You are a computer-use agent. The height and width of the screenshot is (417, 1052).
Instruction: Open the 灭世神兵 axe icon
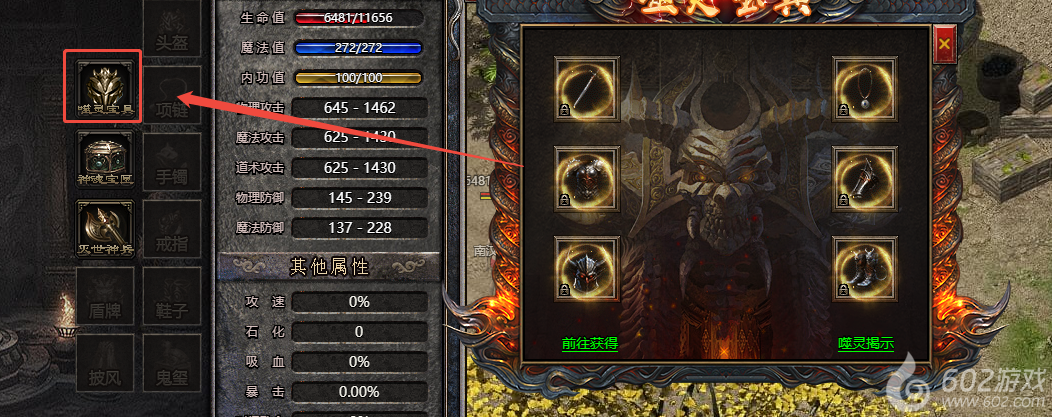click(105, 229)
